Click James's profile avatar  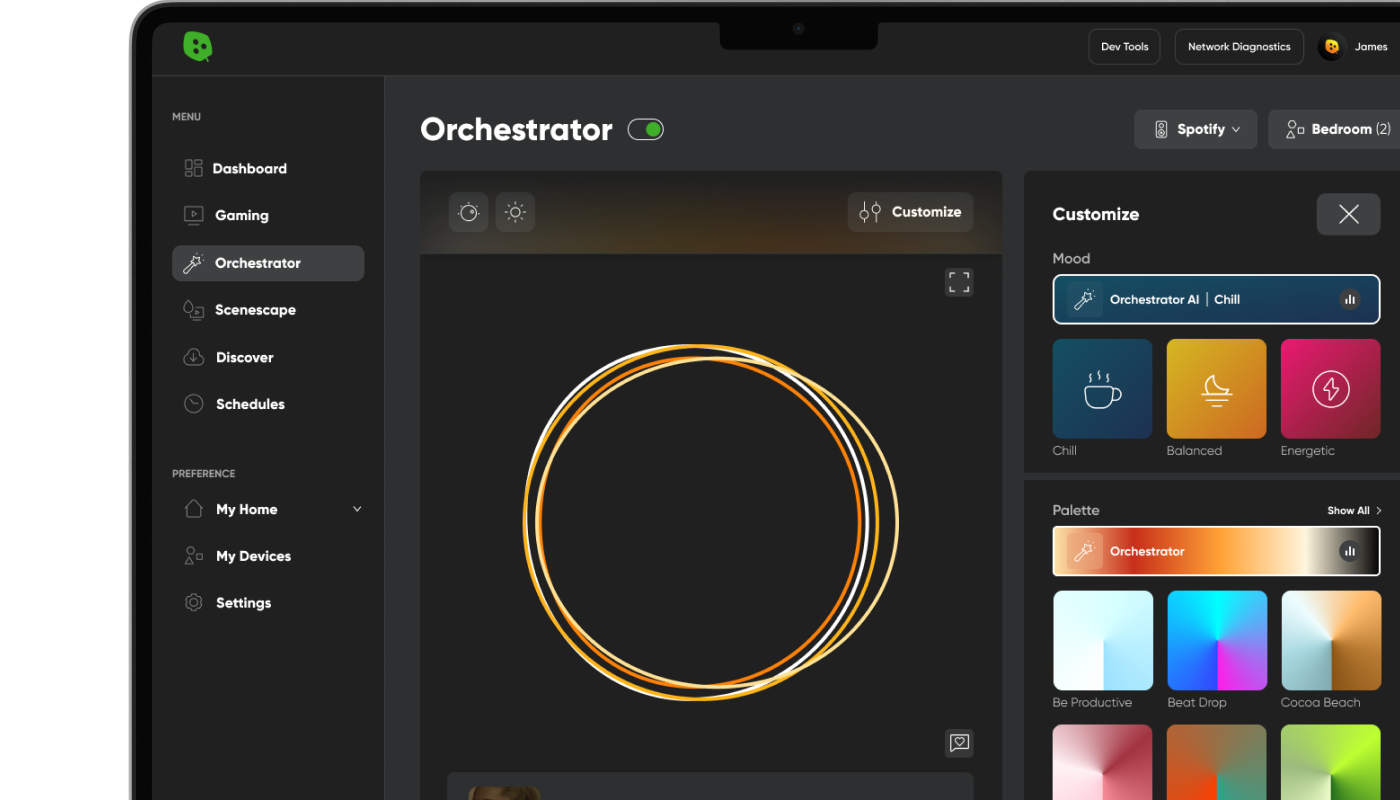click(1332, 47)
